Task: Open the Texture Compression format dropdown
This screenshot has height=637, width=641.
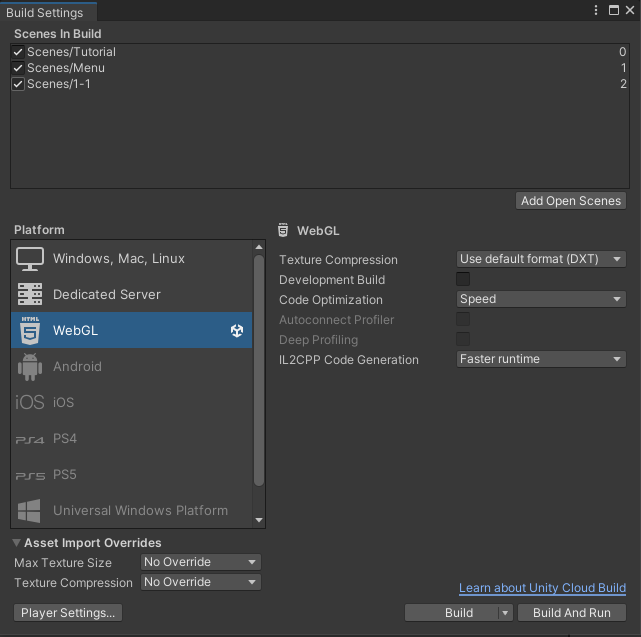Action: (541, 259)
